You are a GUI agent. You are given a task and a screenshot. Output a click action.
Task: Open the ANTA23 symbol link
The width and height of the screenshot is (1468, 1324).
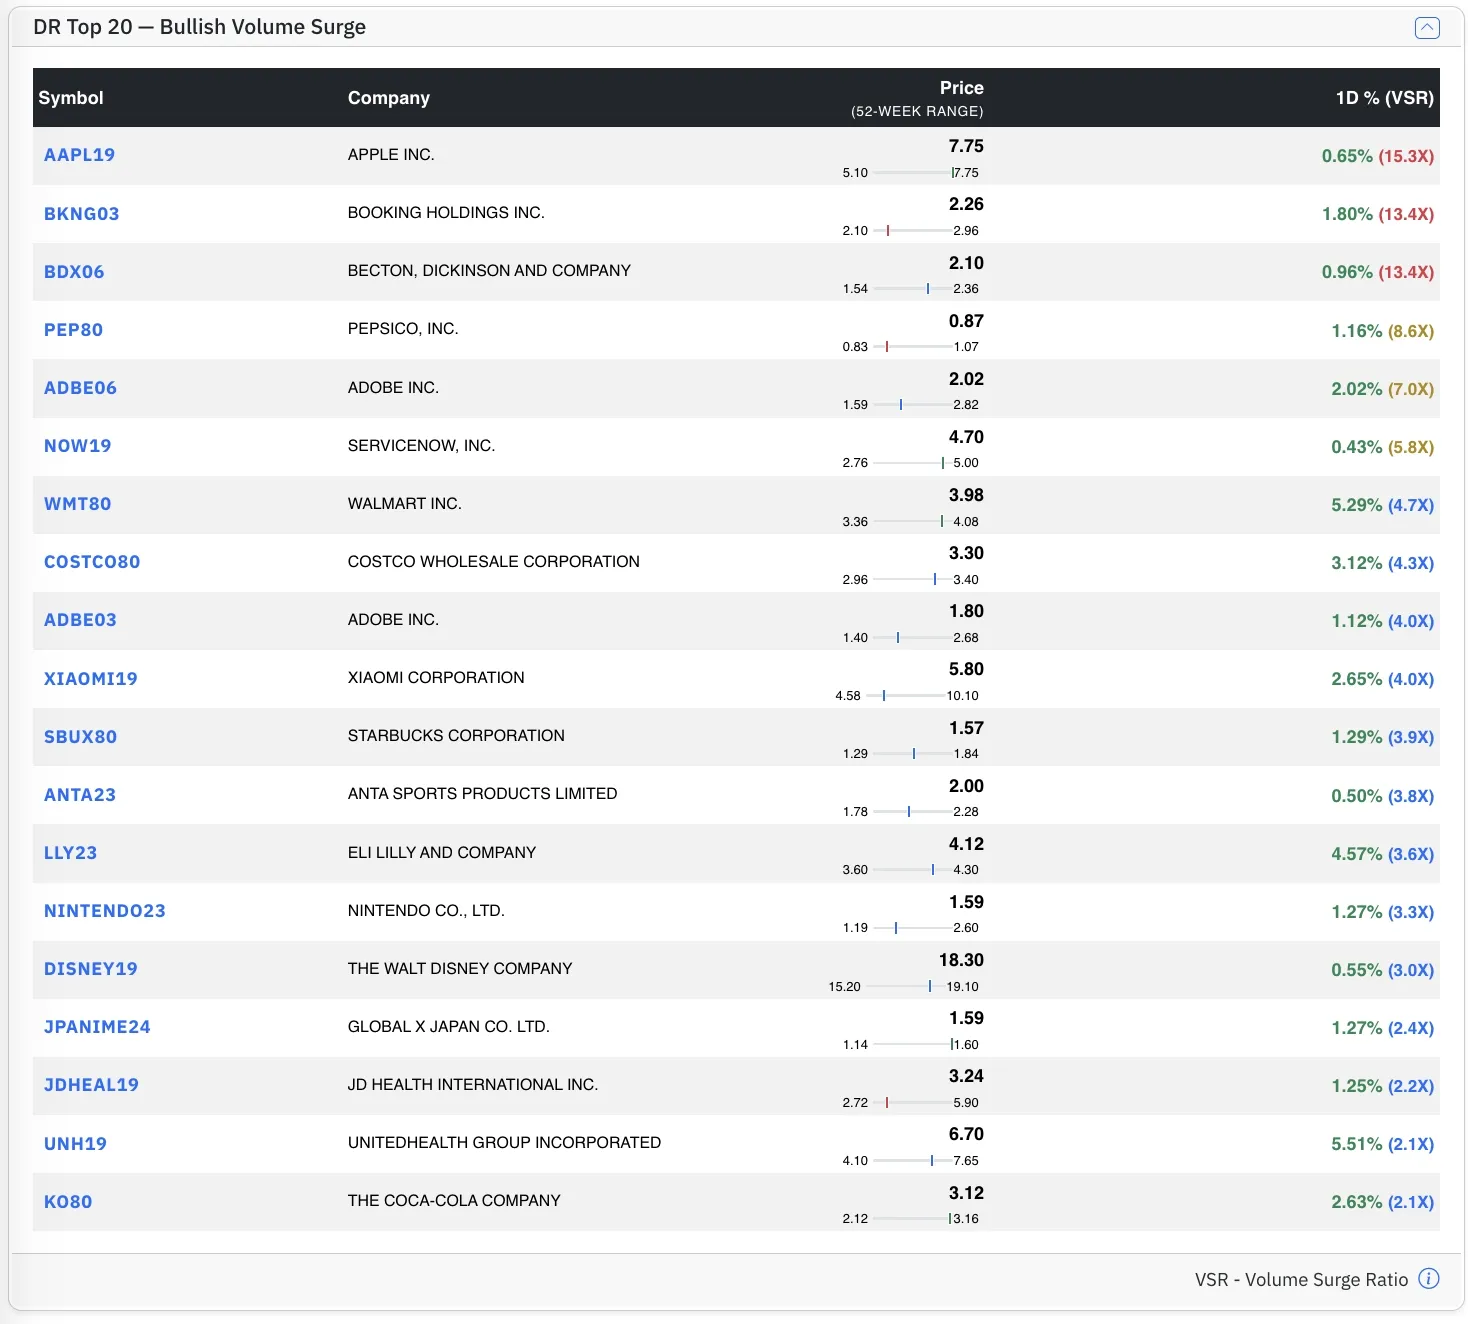point(80,794)
